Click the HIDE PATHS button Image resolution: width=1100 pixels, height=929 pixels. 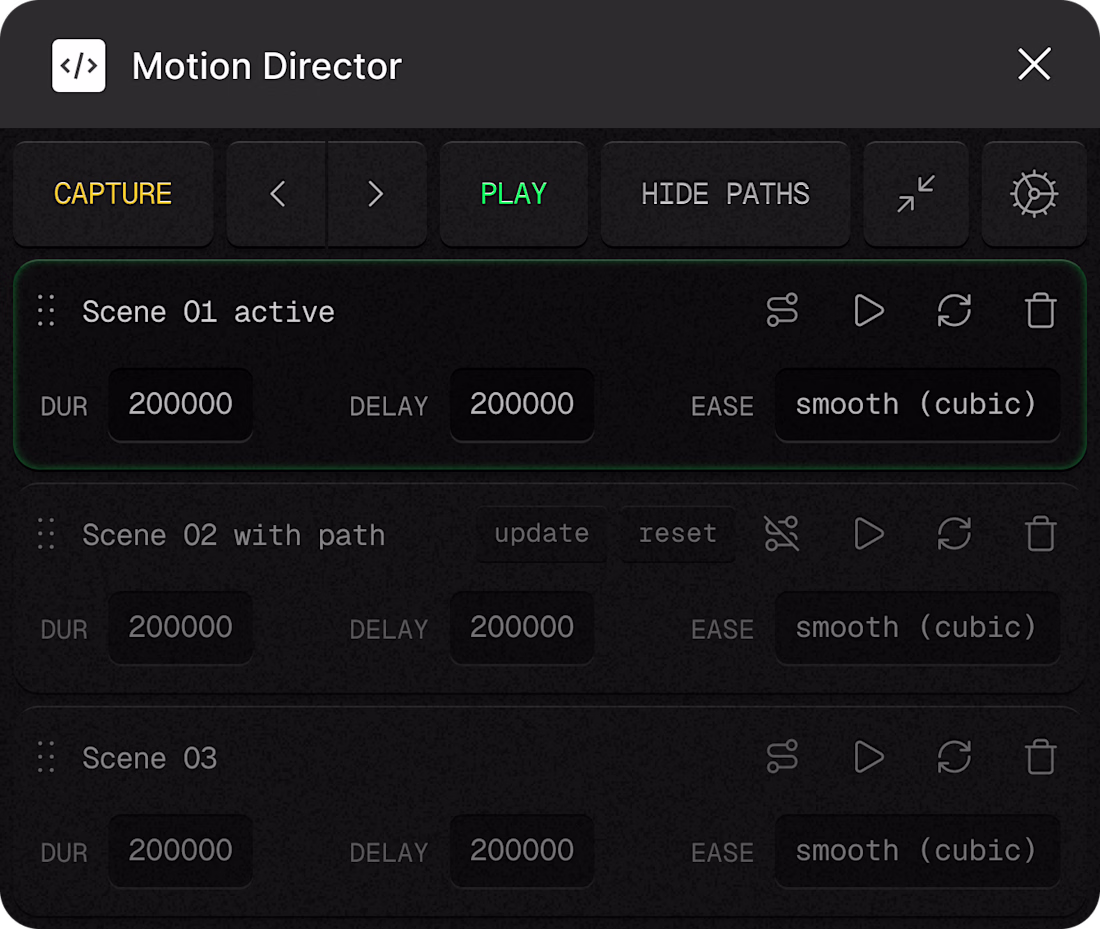[x=725, y=194]
